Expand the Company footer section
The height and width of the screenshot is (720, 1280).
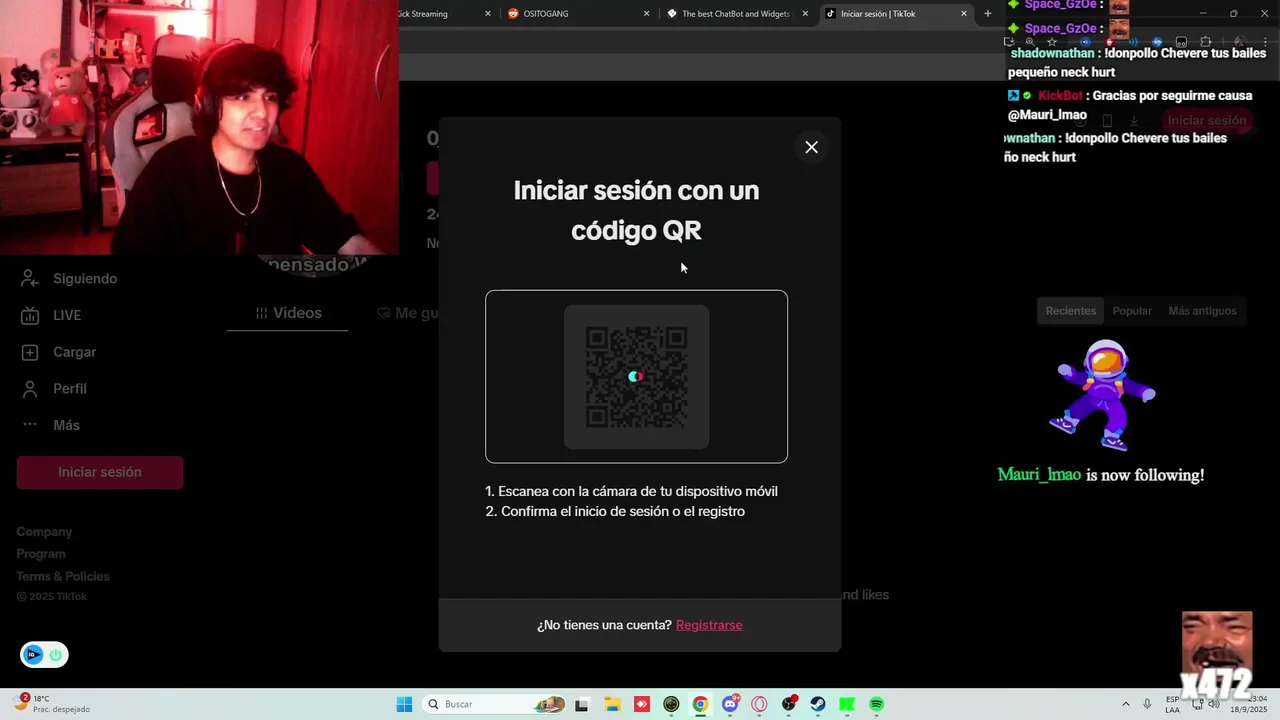click(44, 532)
